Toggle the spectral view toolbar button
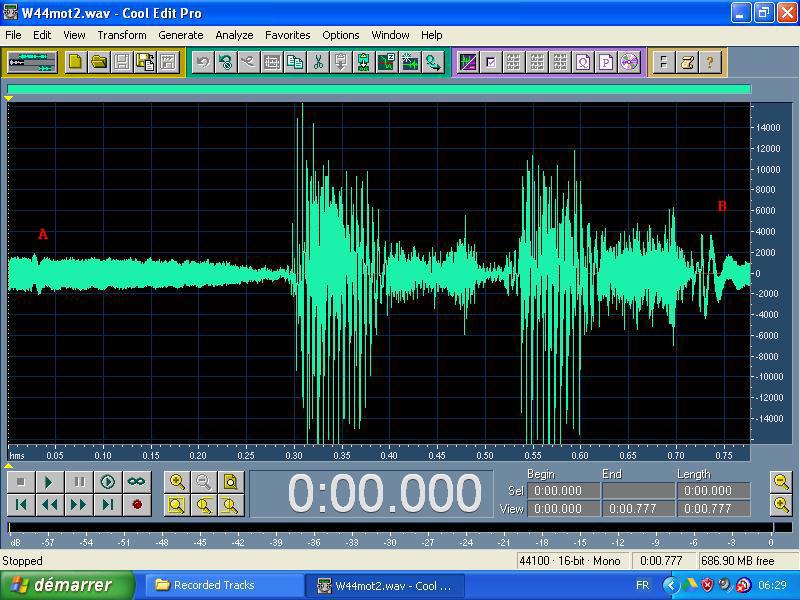Viewport: 800px width, 600px height. click(467, 62)
